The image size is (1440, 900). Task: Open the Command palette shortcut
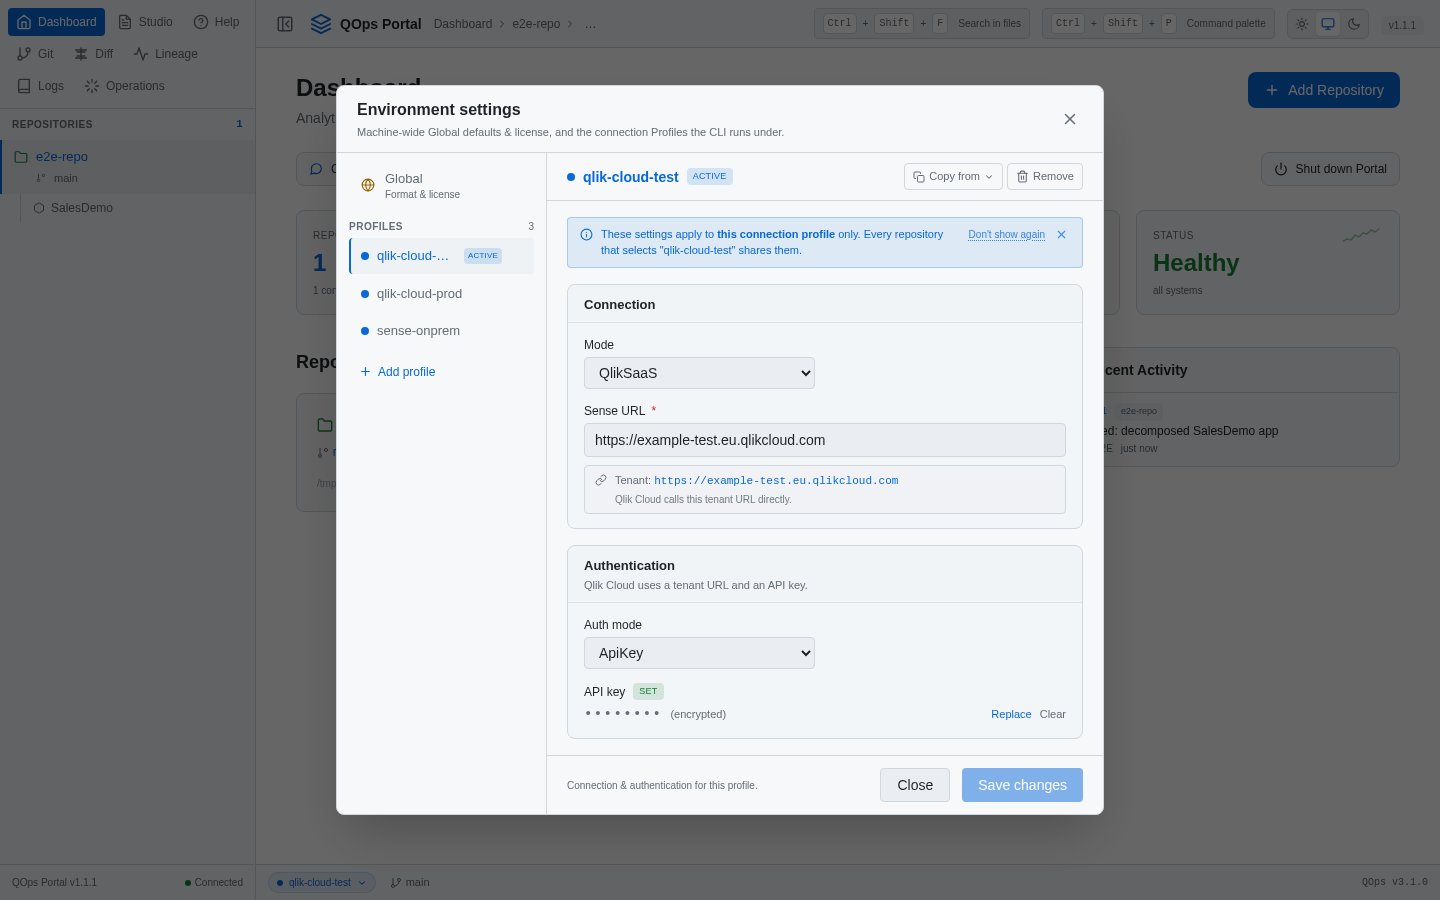coord(1158,23)
